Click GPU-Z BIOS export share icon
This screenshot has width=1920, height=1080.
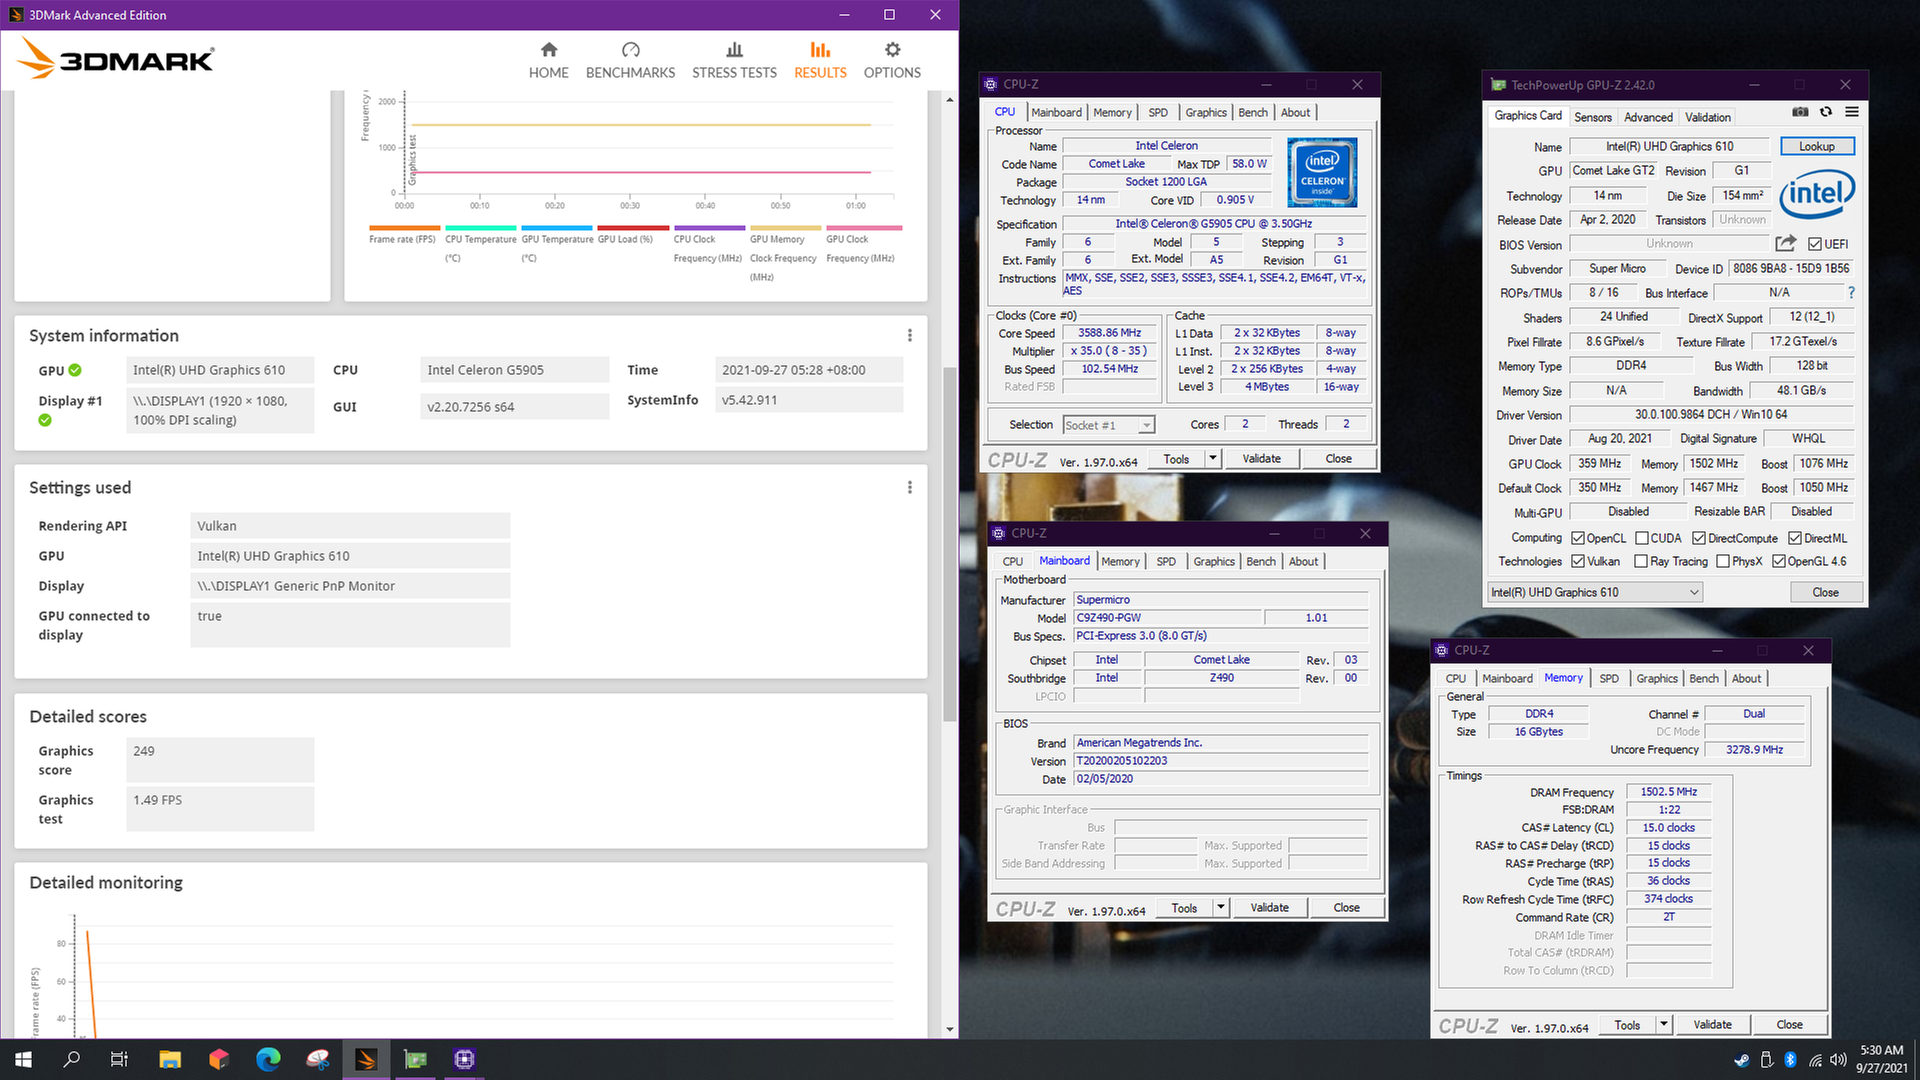click(x=1785, y=243)
